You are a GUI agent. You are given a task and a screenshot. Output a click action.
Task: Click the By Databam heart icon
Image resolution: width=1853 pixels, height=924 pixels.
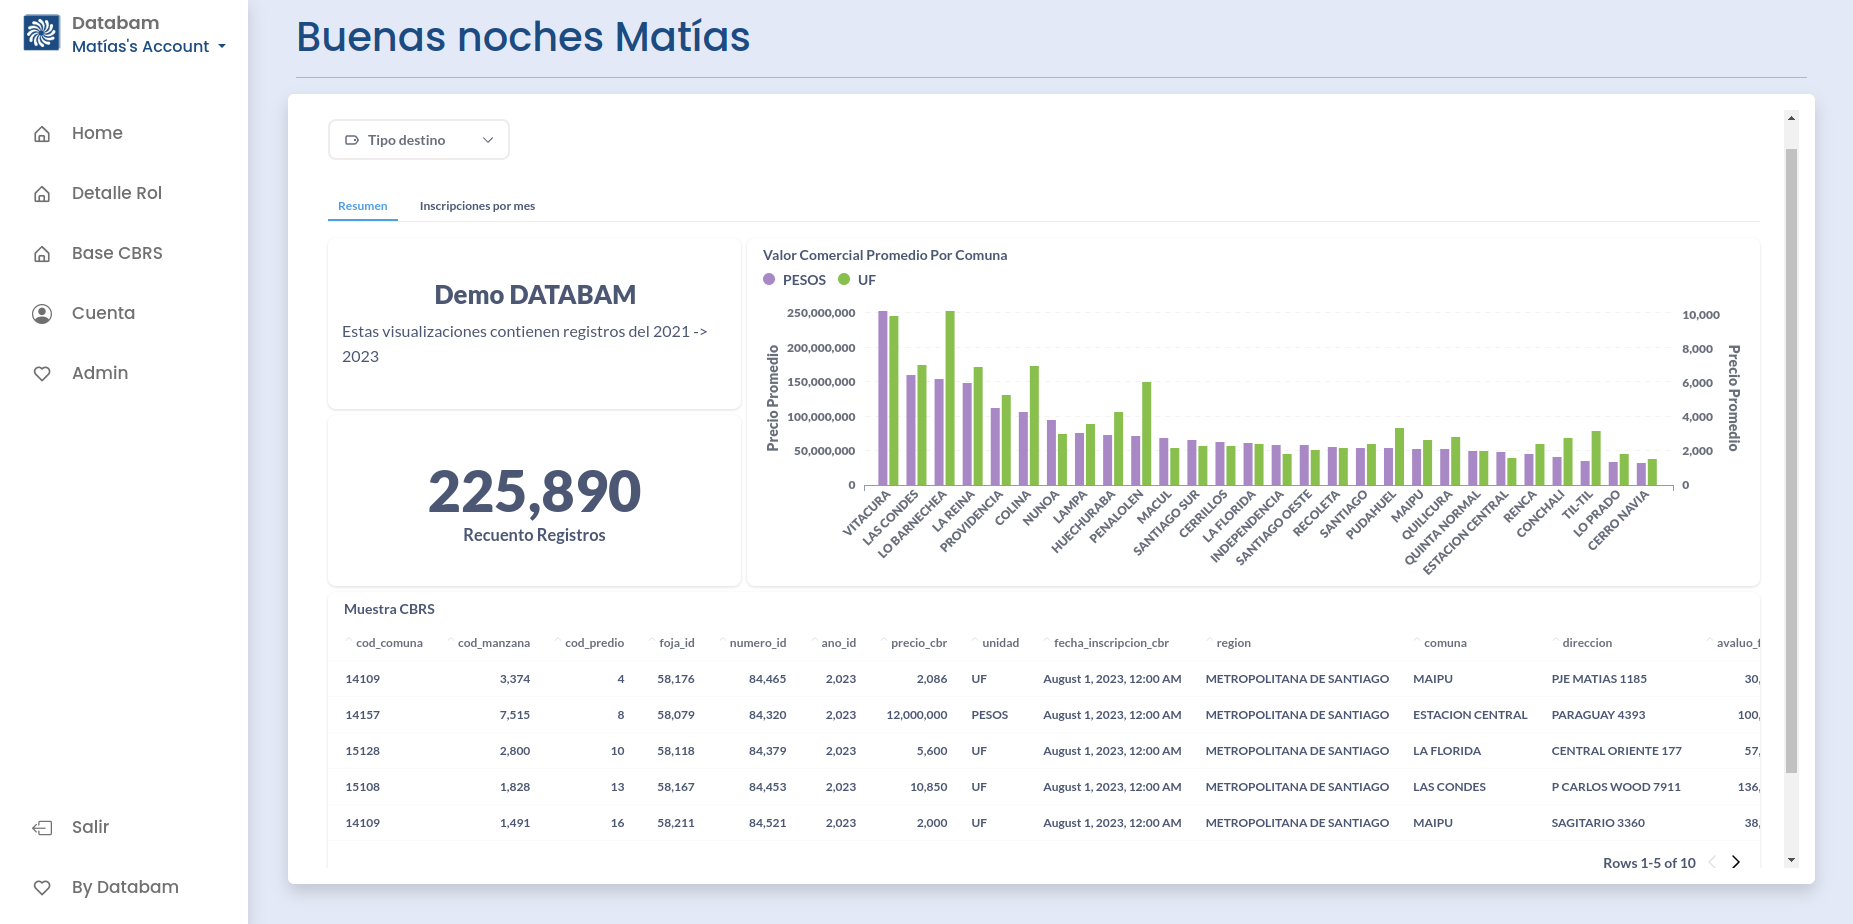pos(42,888)
